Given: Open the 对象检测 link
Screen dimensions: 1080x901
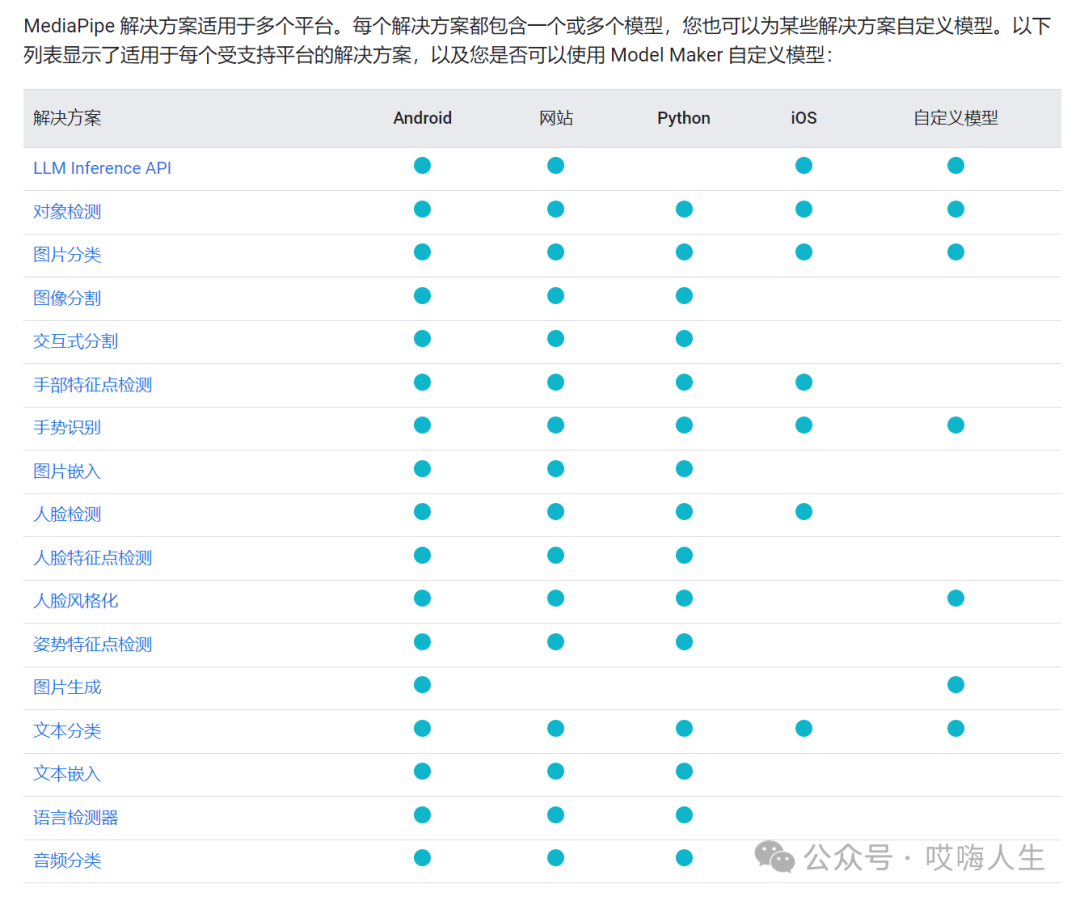Looking at the screenshot, I should (x=67, y=211).
